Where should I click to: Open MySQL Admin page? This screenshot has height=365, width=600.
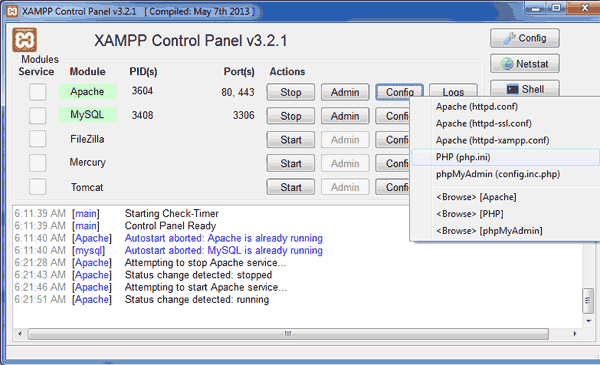[x=345, y=116]
